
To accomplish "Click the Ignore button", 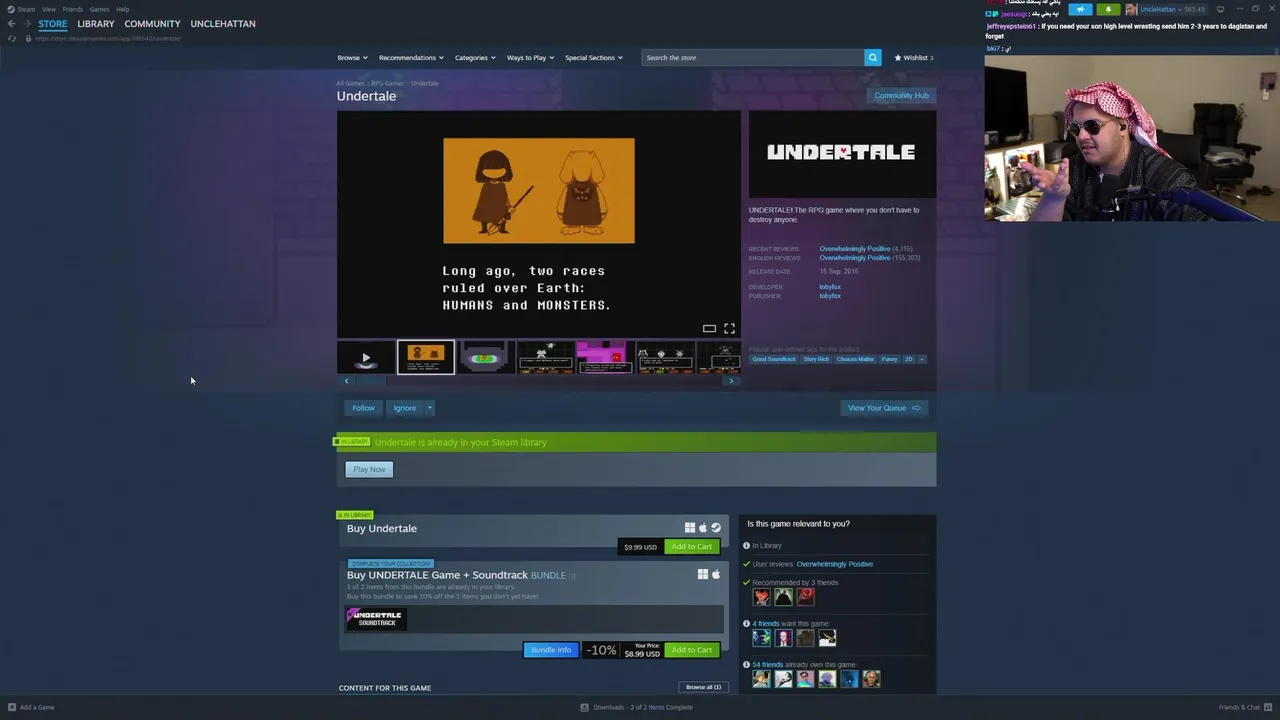I will pyautogui.click(x=405, y=408).
